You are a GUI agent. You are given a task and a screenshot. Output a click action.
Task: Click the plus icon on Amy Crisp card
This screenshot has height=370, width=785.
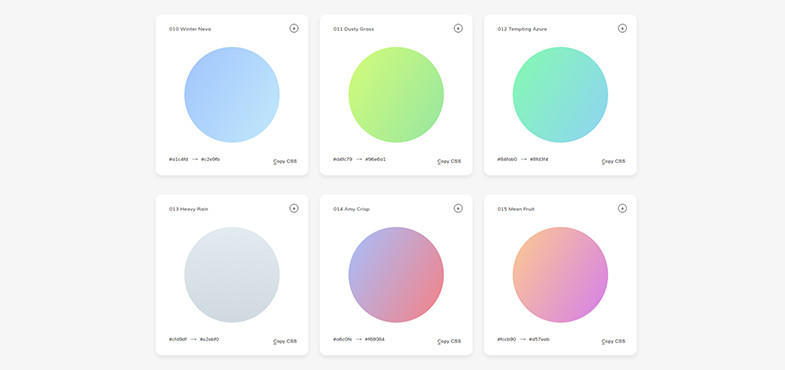pos(458,208)
